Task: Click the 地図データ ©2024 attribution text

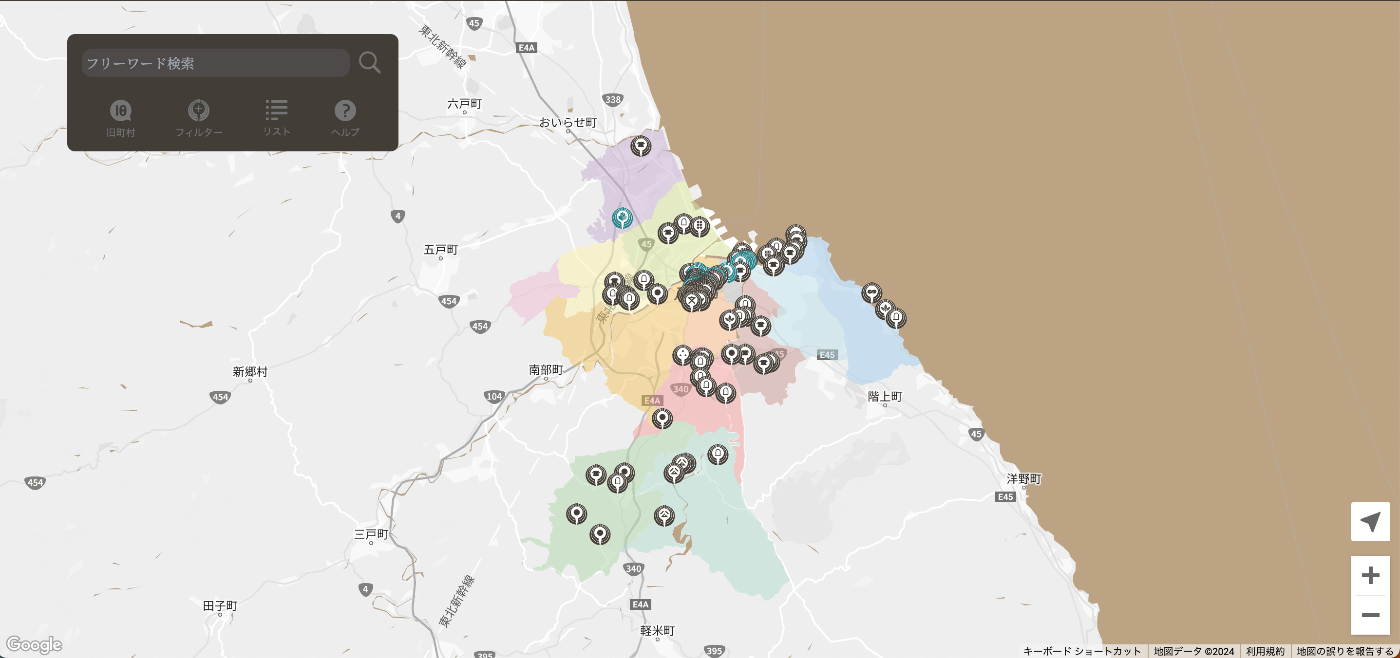Action: 1194,651
